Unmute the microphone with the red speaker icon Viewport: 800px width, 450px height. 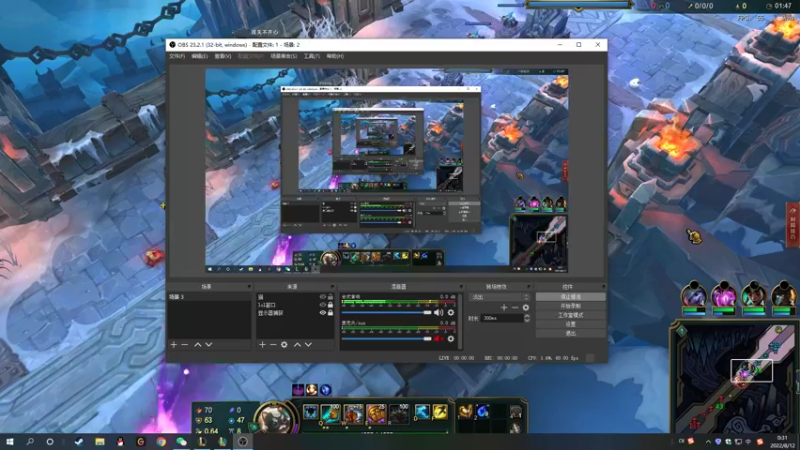point(438,338)
